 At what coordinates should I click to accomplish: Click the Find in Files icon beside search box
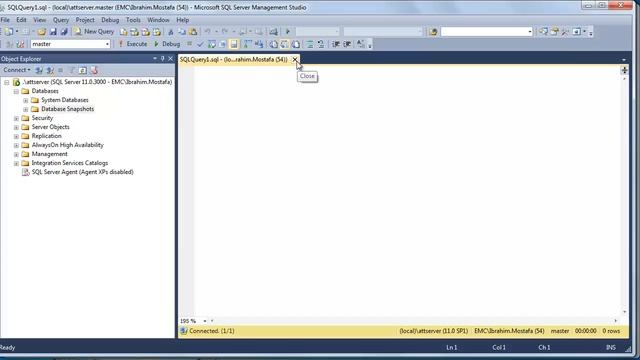tap(433, 31)
